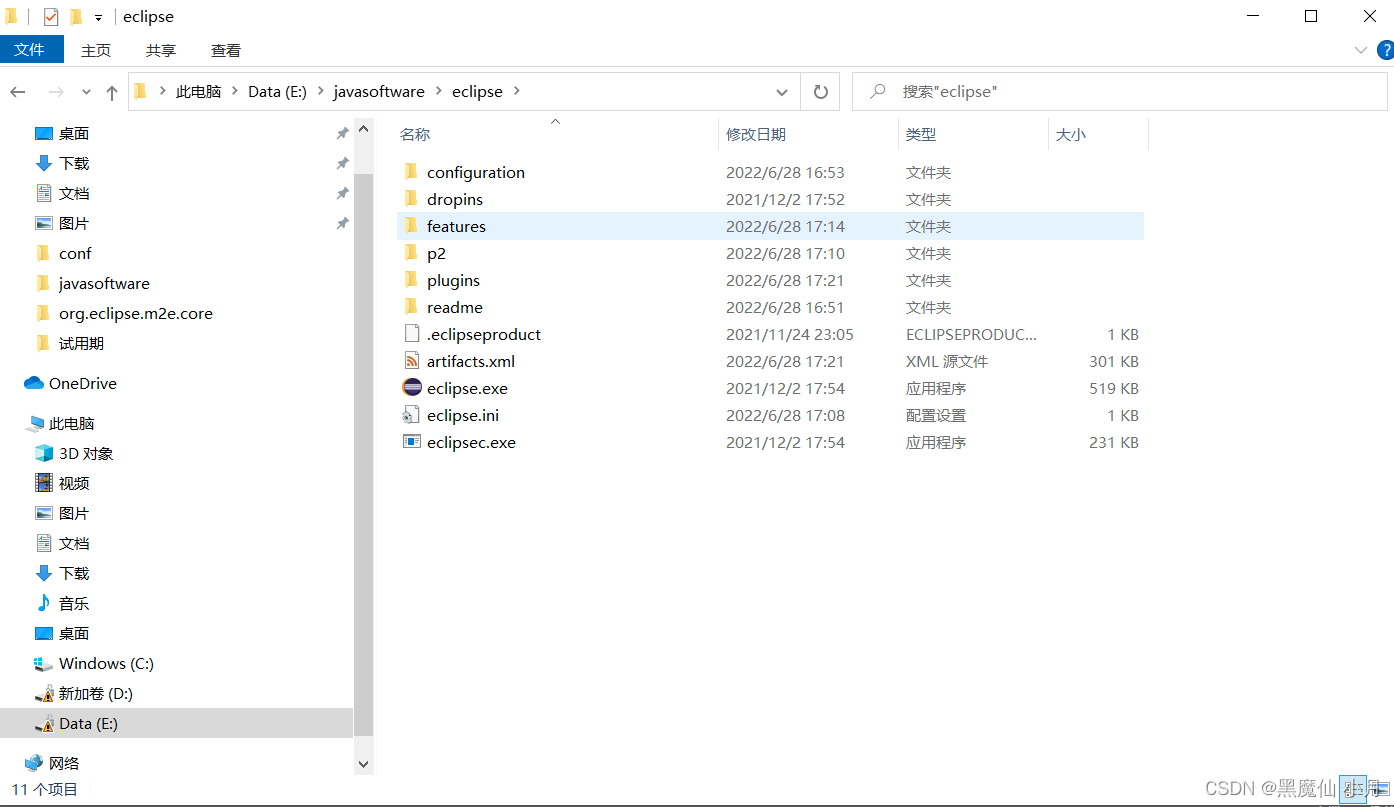The image size is (1394, 807).
Task: Sort by the 修改日期 column header
Action: coord(756,134)
